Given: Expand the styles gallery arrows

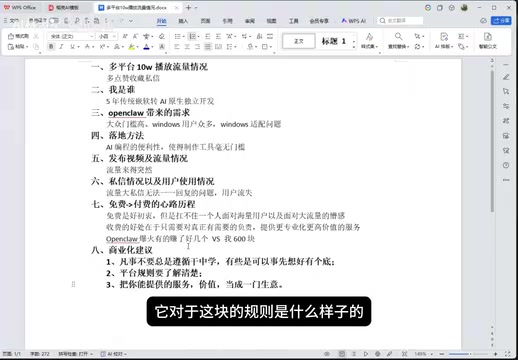Looking at the screenshot, I should [x=354, y=41].
